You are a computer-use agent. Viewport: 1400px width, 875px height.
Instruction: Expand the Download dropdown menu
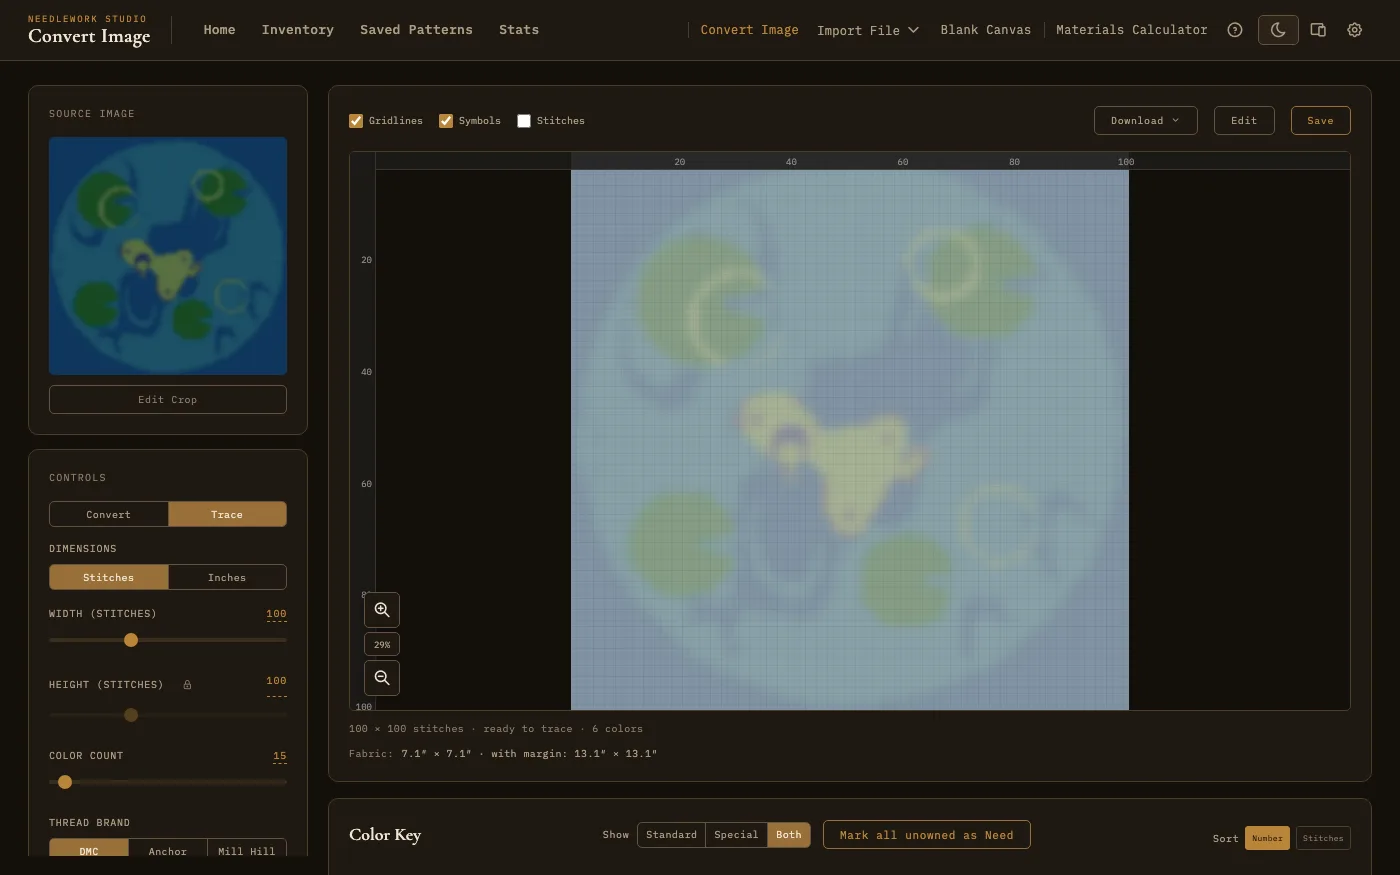click(x=1145, y=121)
